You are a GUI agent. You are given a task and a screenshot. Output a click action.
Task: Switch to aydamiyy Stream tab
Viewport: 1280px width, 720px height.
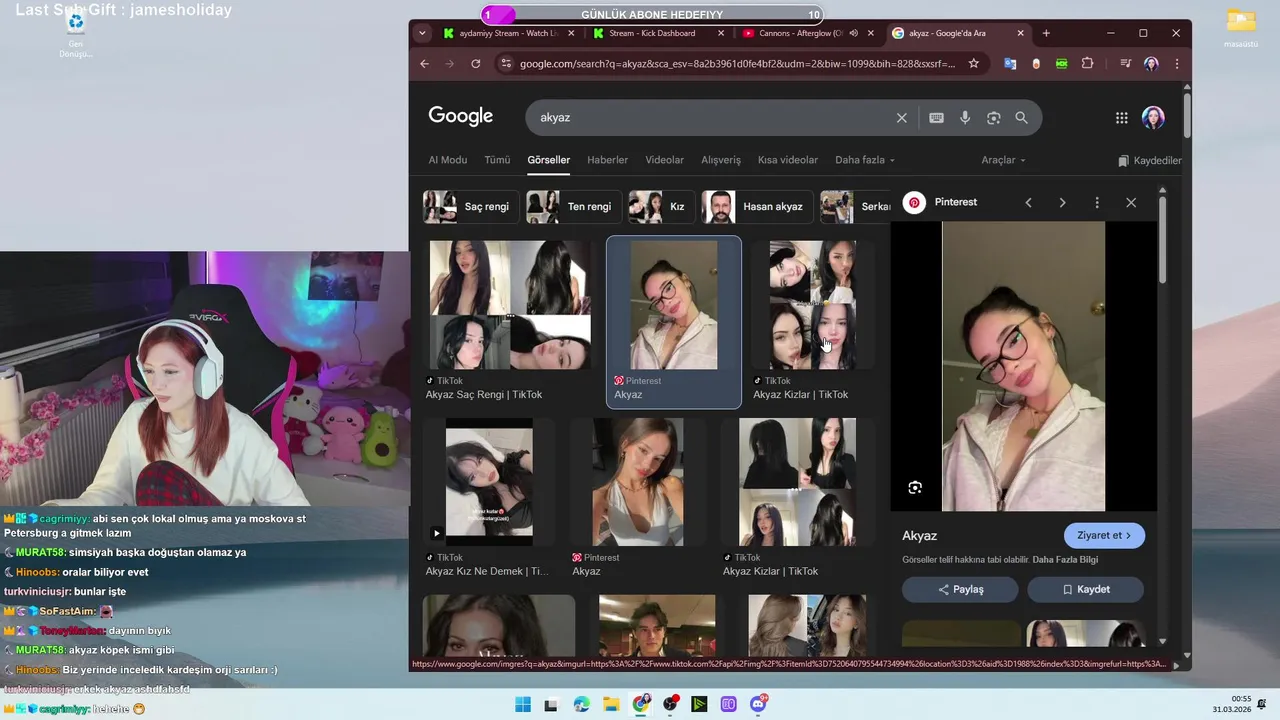tap(509, 33)
